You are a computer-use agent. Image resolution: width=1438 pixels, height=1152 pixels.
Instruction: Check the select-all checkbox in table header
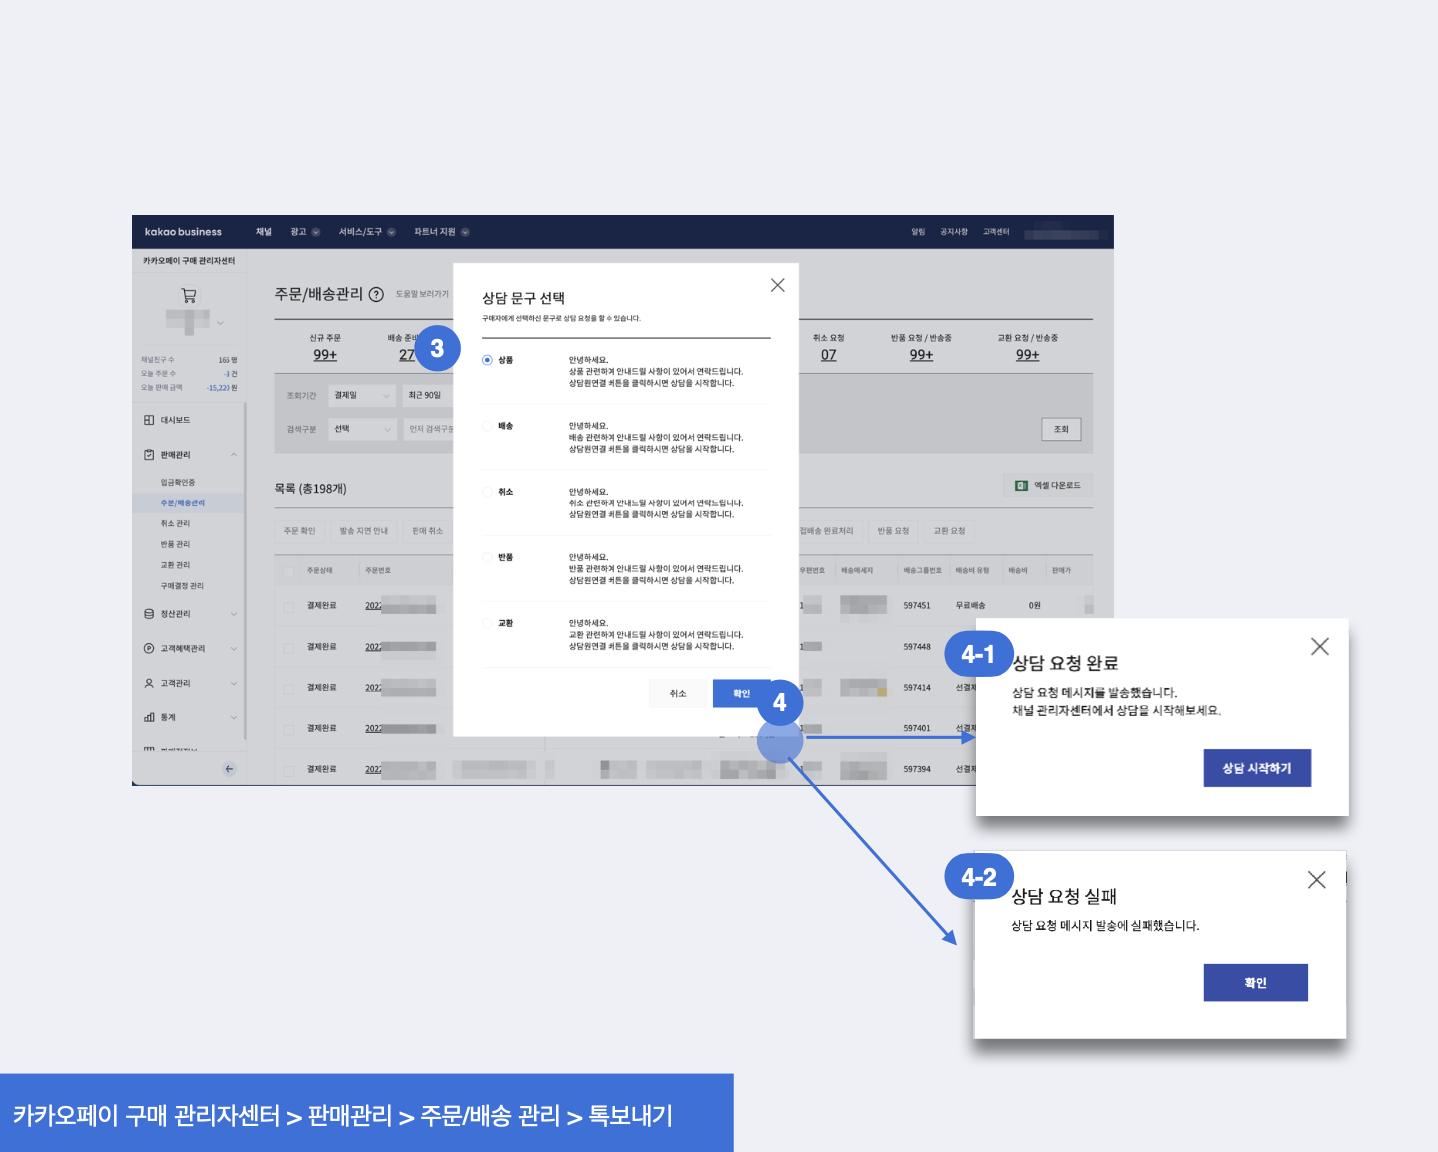(289, 571)
